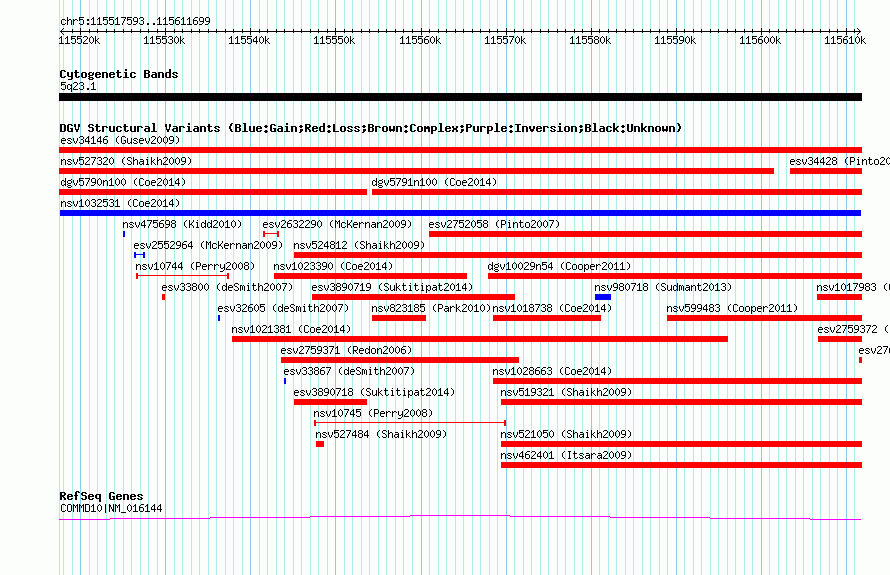890x575 pixels.
Task: Open the dgv5791n100 (Coe2014) variant
Action: 434,182
